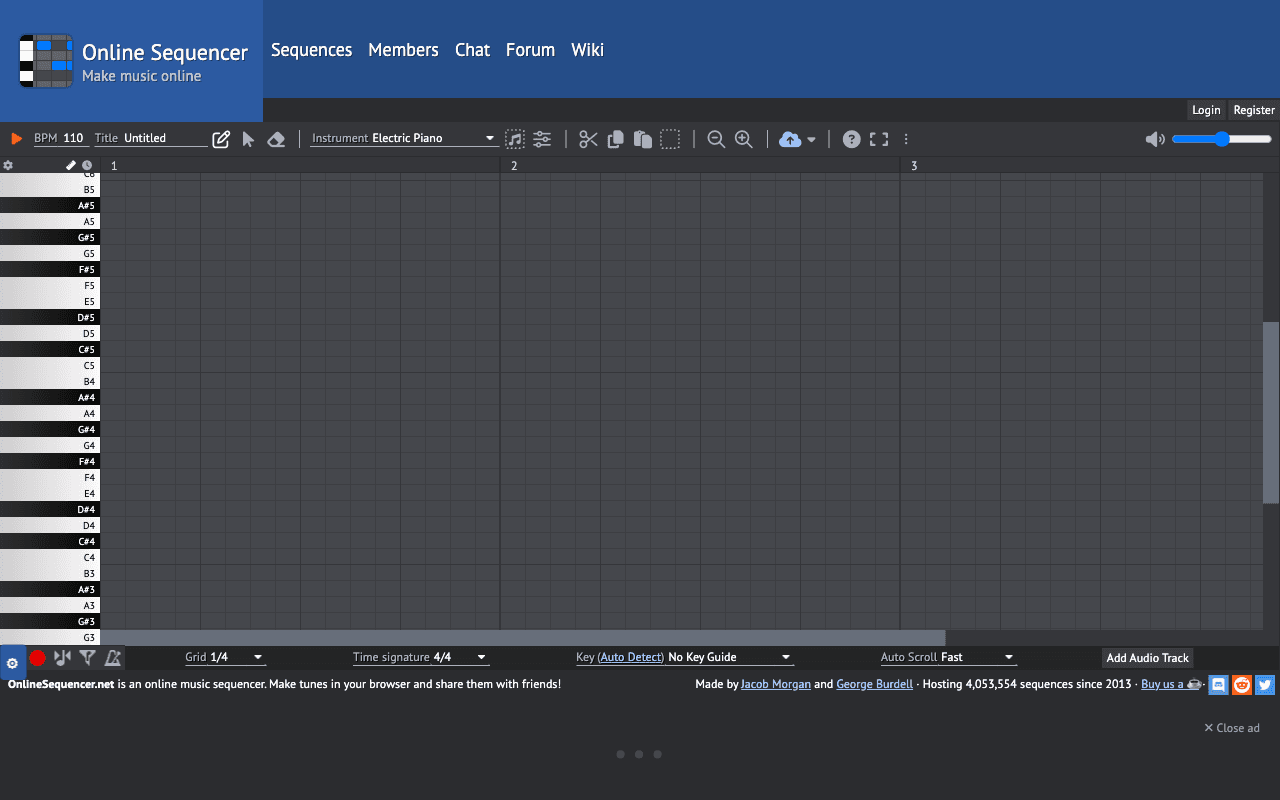This screenshot has width=1280, height=800.
Task: Click the small clock icon above piano keys
Action: 87,165
